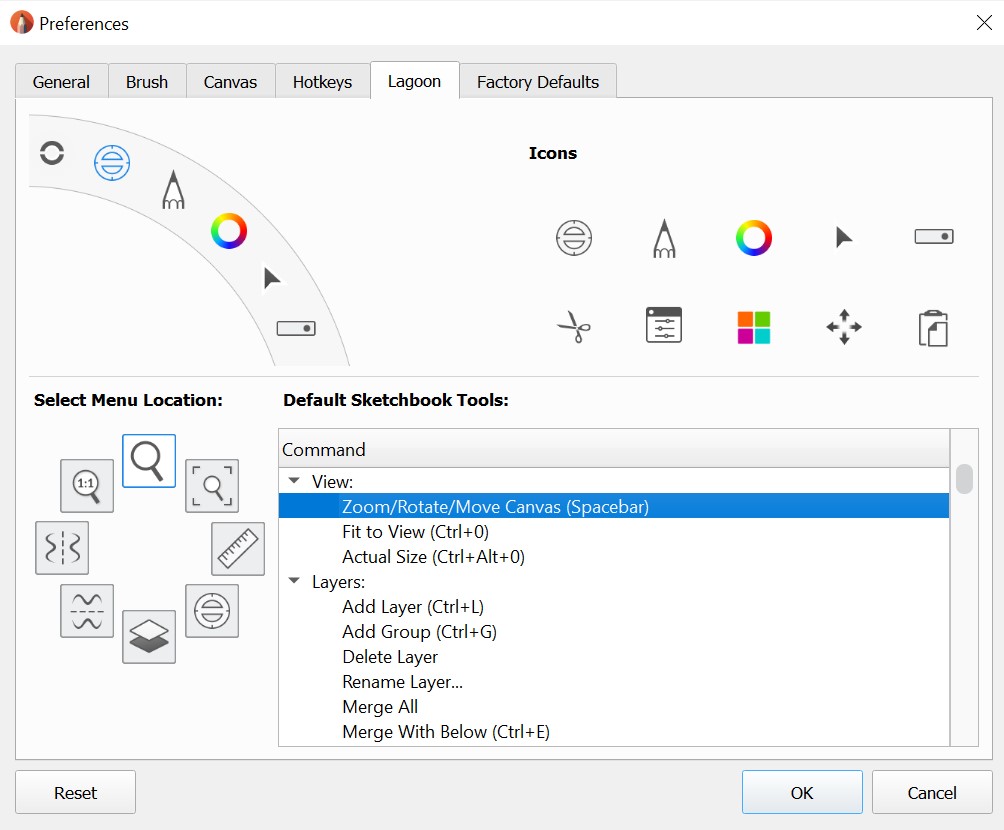This screenshot has height=830, width=1004.
Task: Select the magnifier zoom menu location
Action: click(149, 461)
